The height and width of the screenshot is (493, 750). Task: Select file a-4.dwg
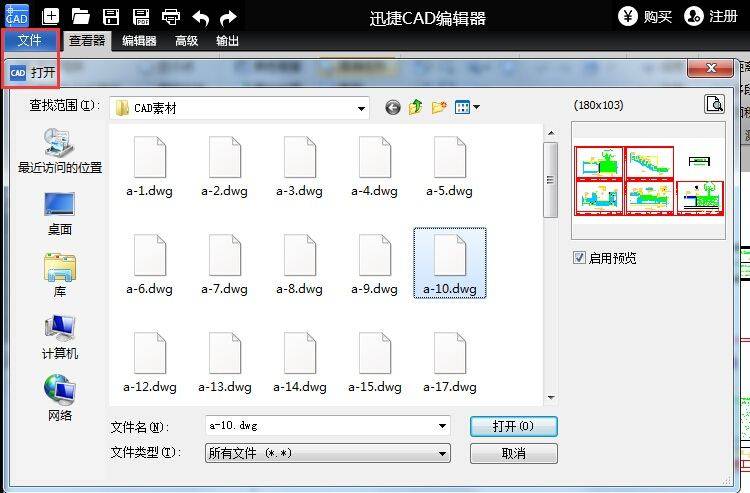(x=375, y=167)
